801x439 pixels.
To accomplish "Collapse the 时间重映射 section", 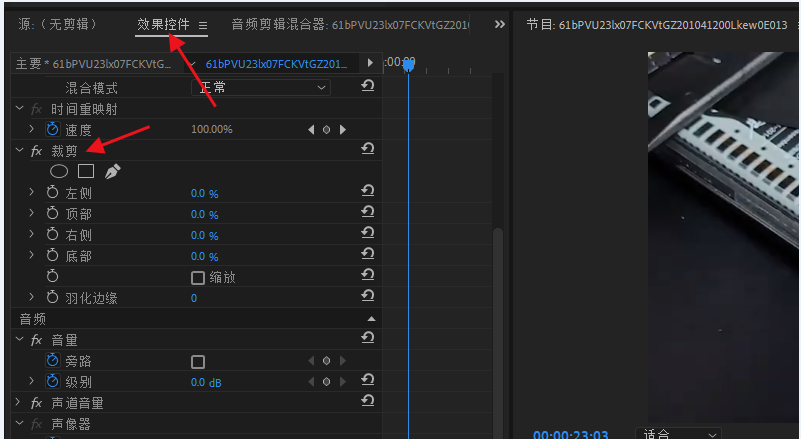I will click(19, 108).
